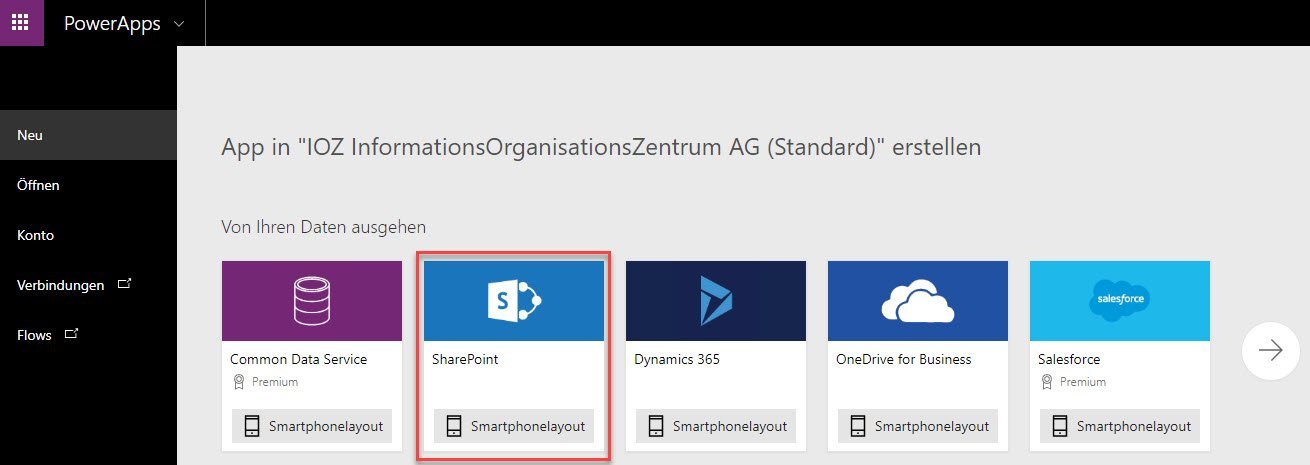Click the Premium badge under Salesforce
This screenshot has width=1310, height=465.
1073,382
